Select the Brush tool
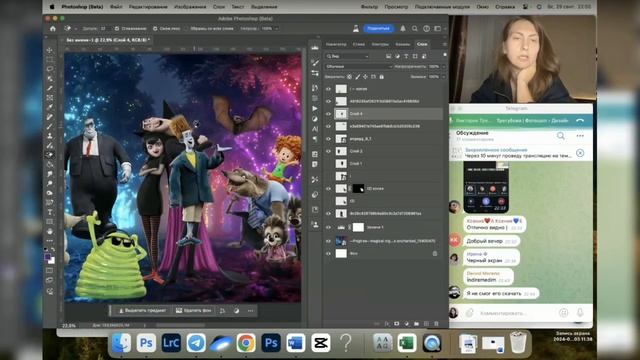 (50, 127)
